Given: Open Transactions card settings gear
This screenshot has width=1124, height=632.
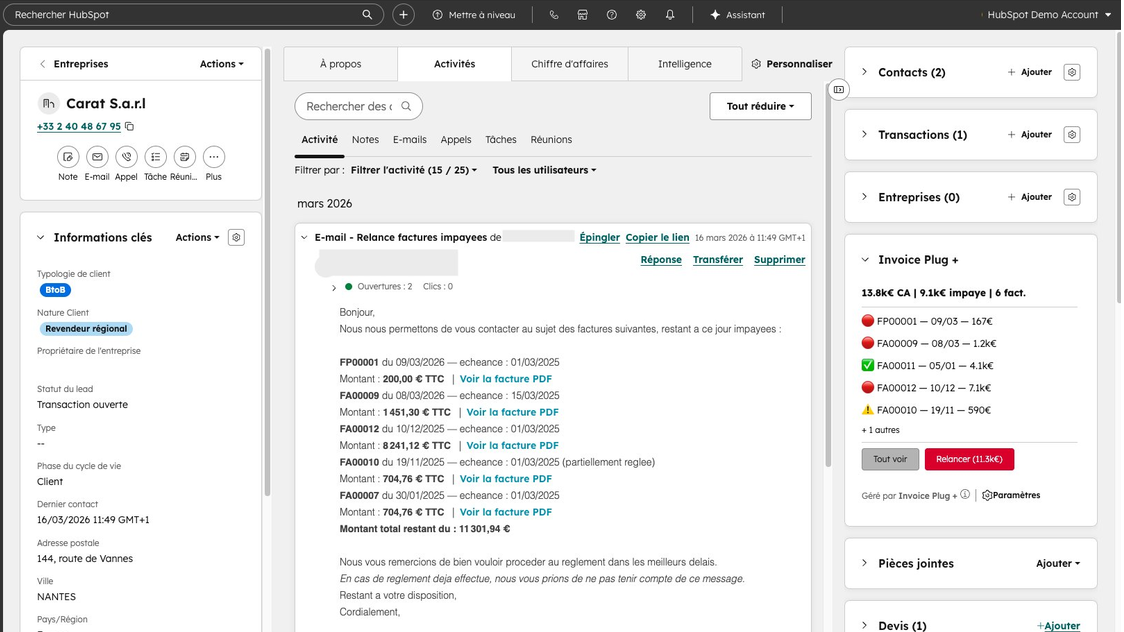Looking at the screenshot, I should pyautogui.click(x=1072, y=134).
